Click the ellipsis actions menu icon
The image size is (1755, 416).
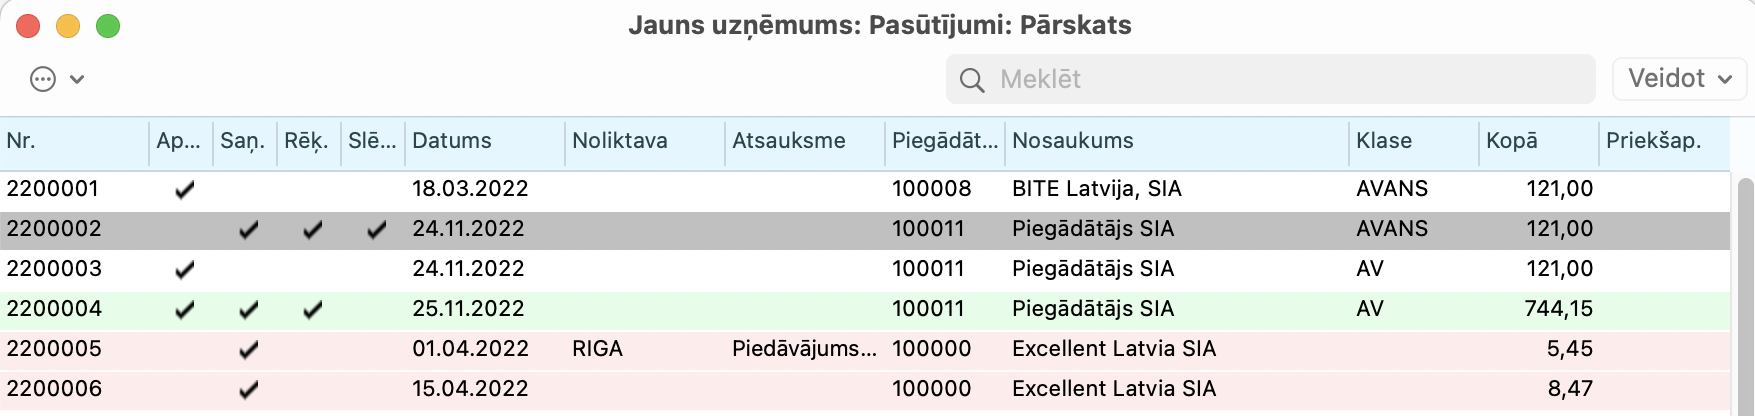[x=43, y=79]
